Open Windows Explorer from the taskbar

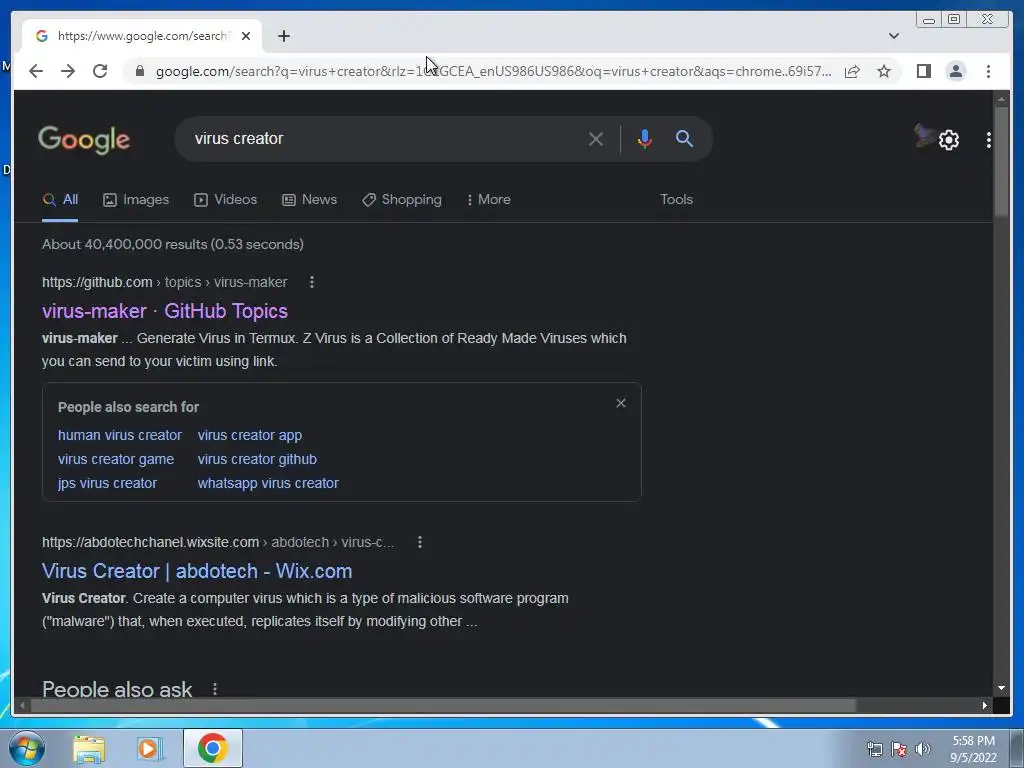click(88, 748)
